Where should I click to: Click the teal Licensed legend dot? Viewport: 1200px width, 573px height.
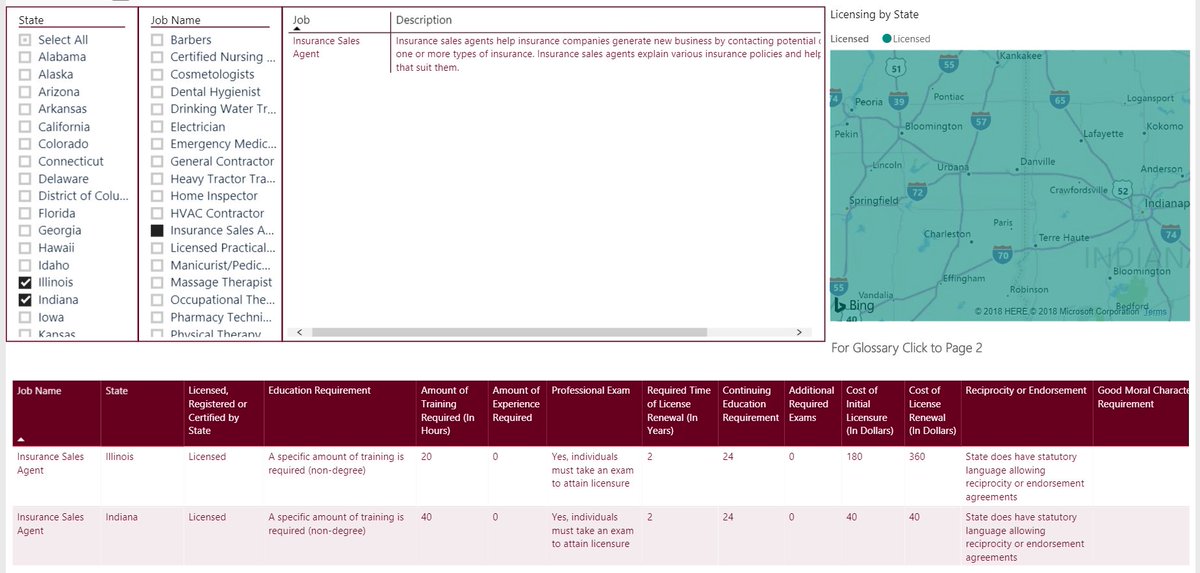pyautogui.click(x=886, y=39)
